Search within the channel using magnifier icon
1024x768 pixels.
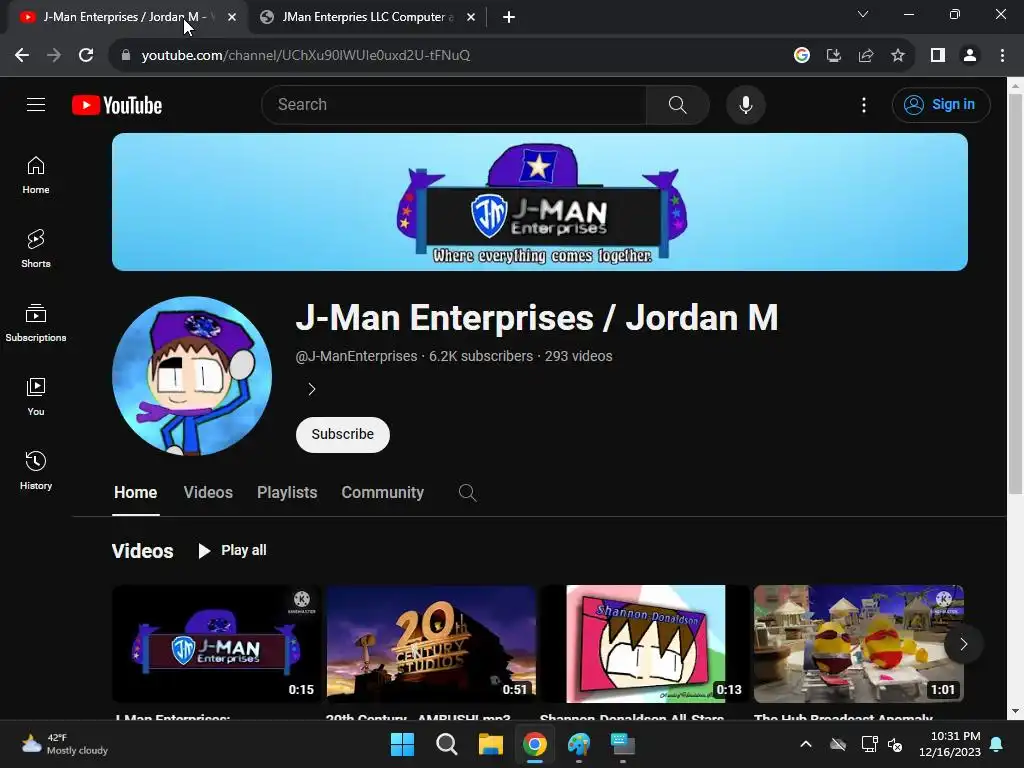(x=467, y=492)
